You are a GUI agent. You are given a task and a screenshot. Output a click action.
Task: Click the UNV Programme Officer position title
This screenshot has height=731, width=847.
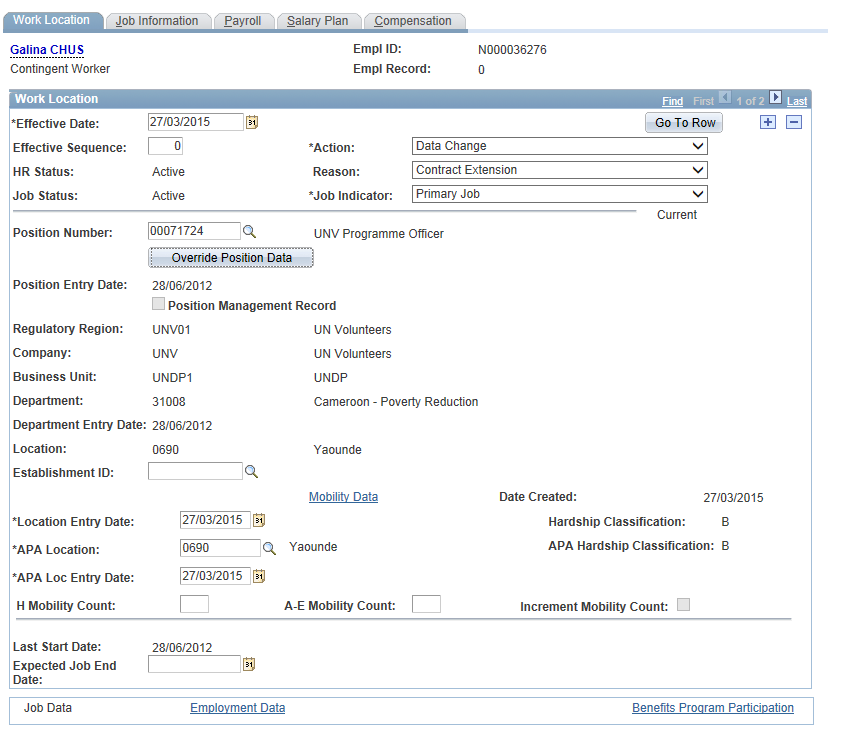click(x=379, y=234)
